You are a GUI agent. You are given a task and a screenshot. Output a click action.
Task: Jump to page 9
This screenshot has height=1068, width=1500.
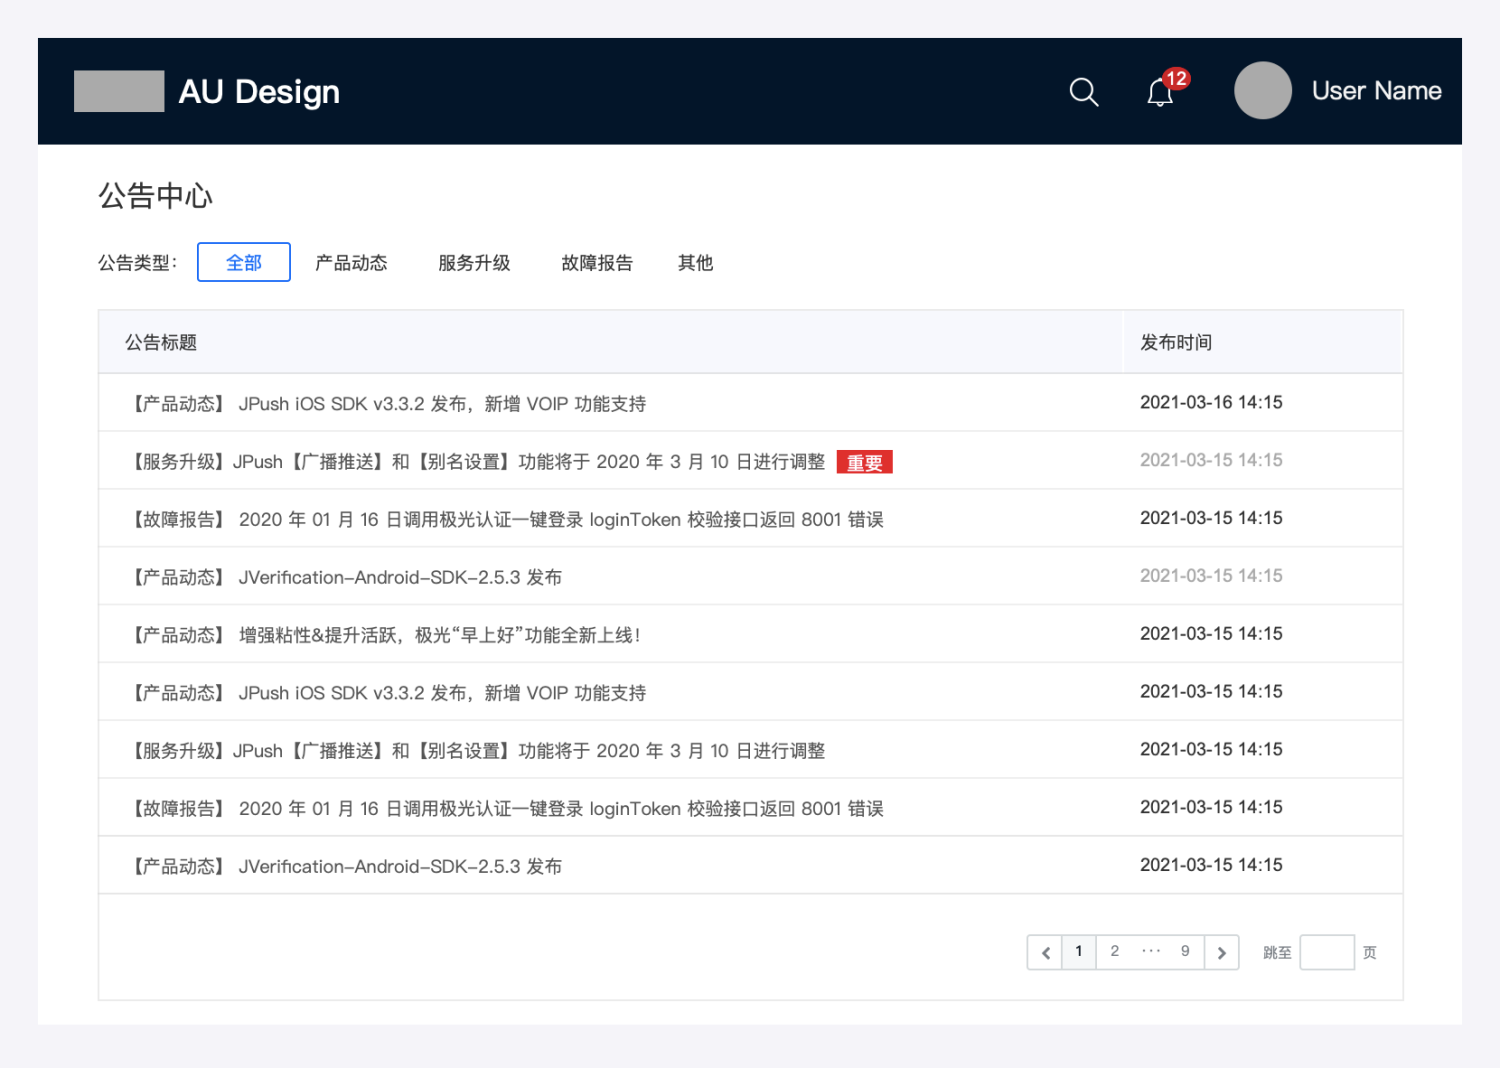1185,951
